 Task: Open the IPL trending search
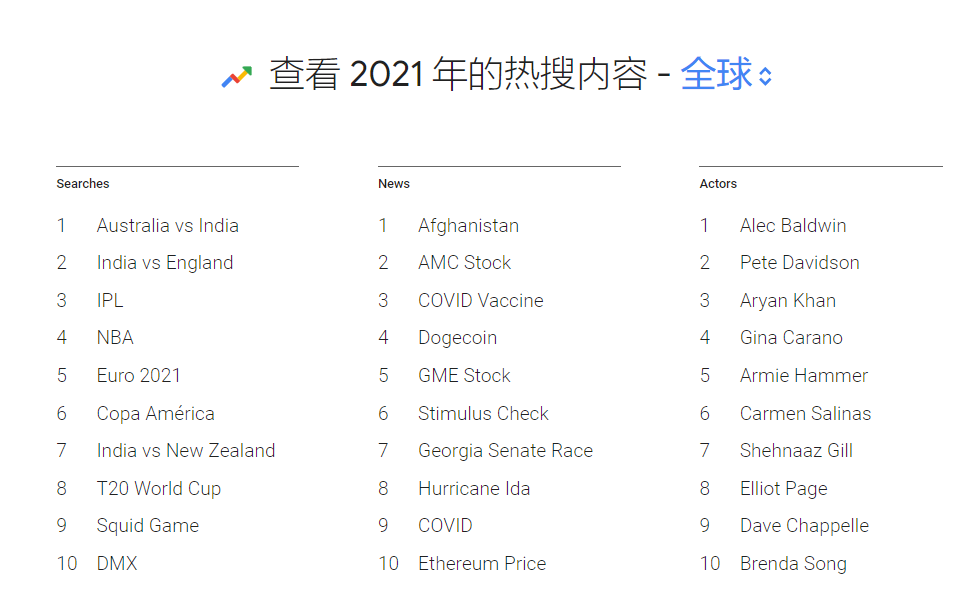110,301
